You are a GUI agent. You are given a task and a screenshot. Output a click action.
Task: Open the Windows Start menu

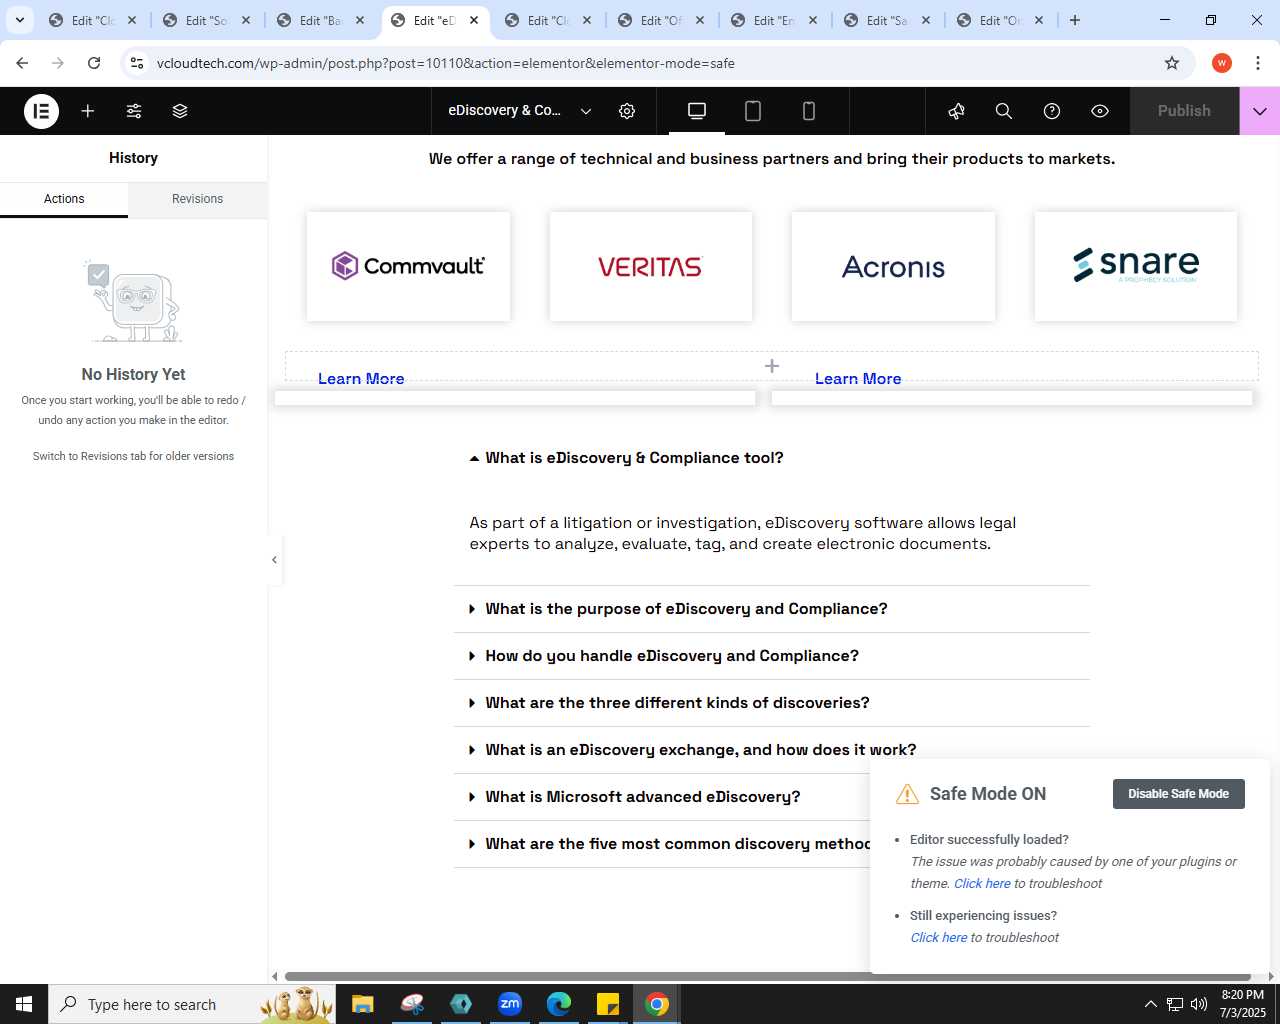tap(24, 1004)
